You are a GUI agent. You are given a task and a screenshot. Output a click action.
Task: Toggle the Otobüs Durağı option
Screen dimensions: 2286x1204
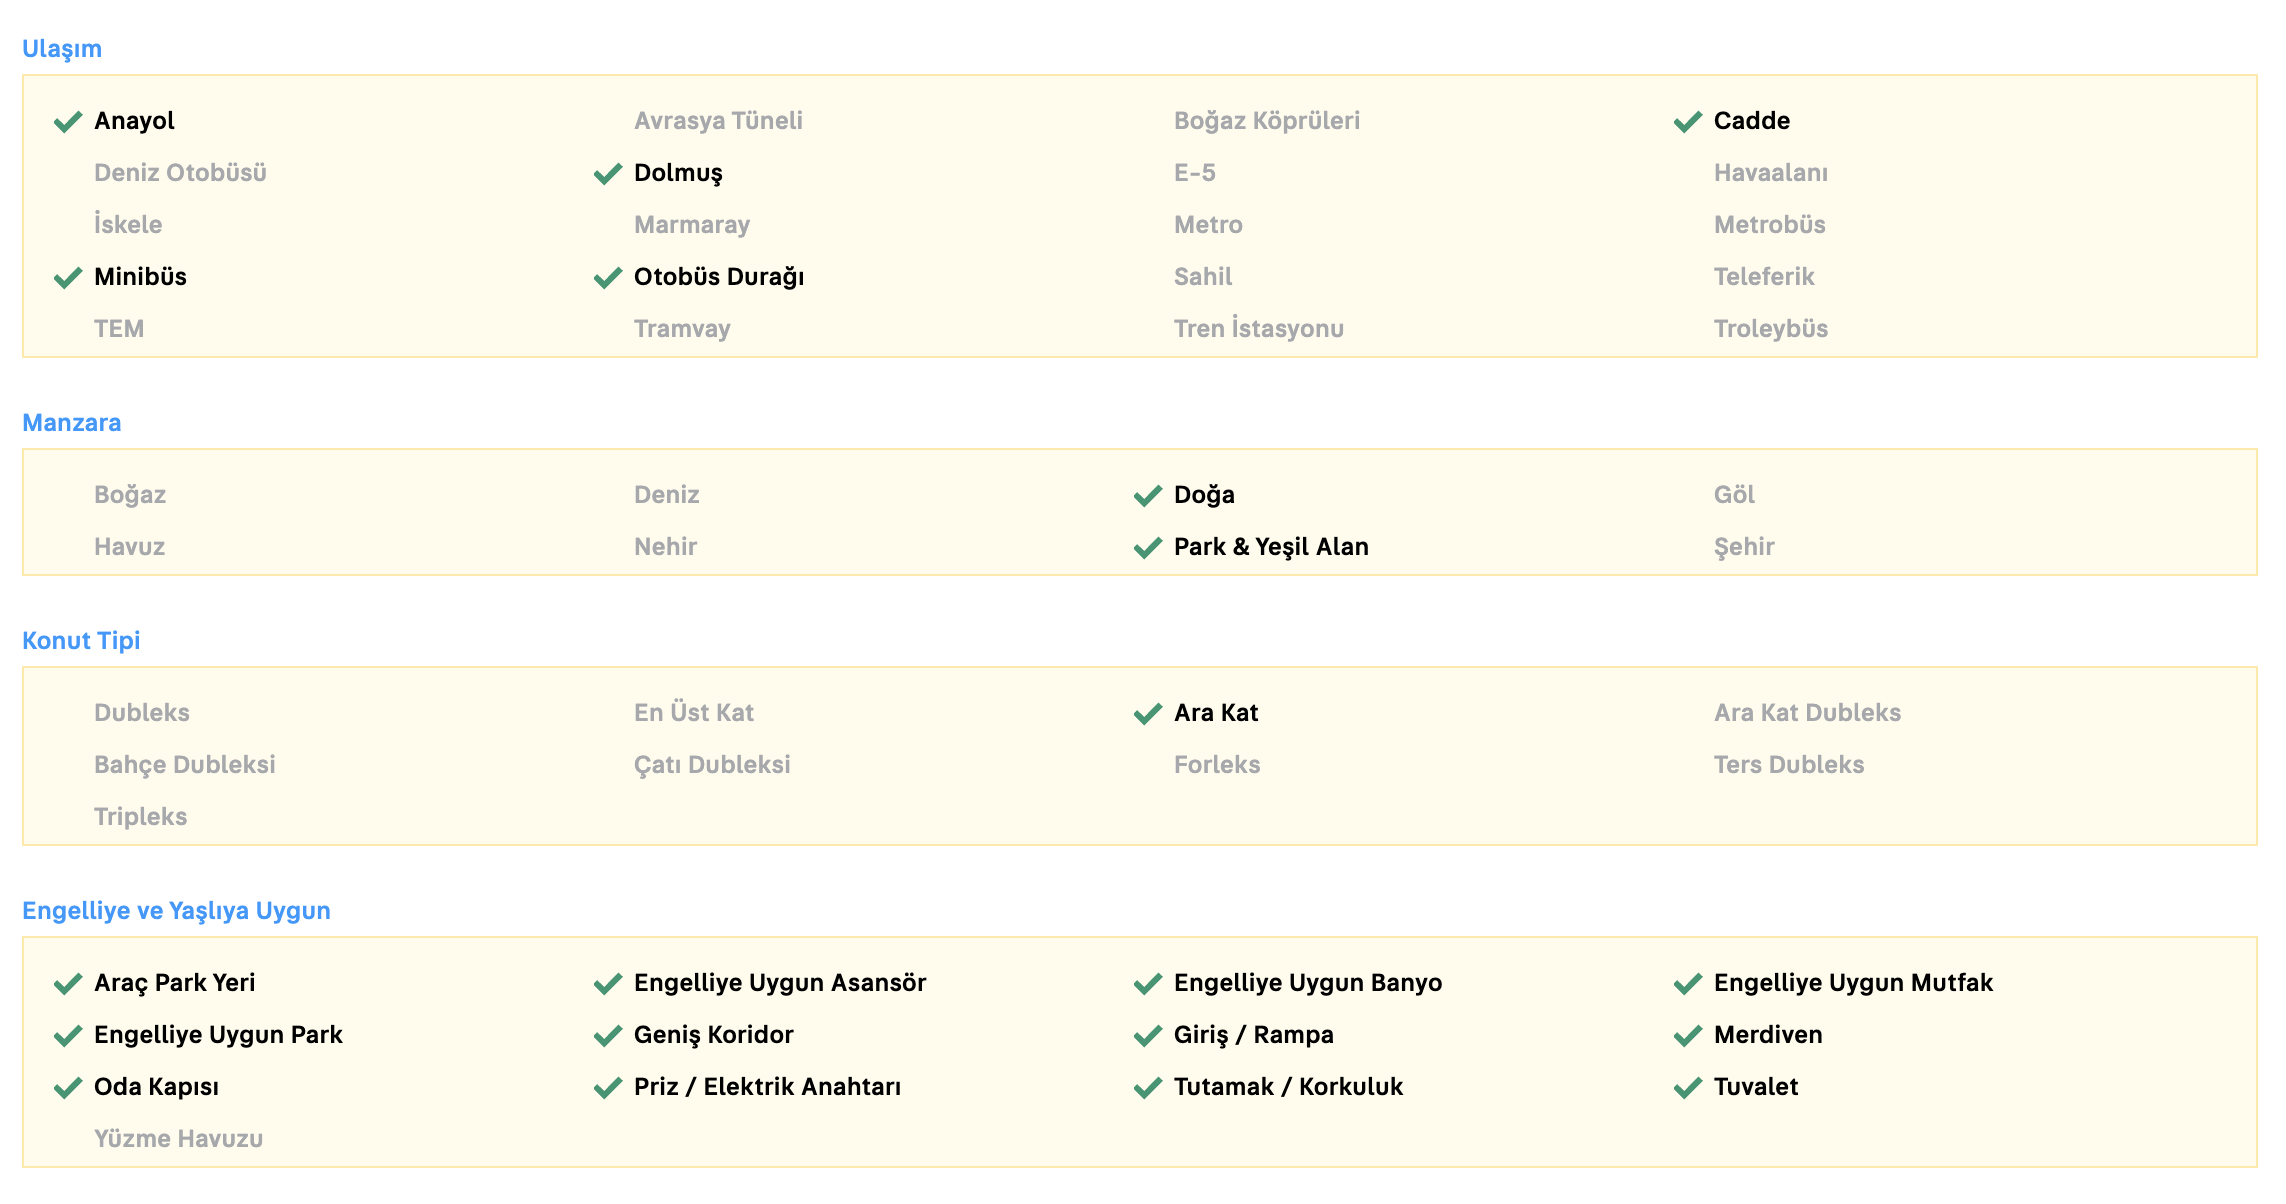click(718, 277)
